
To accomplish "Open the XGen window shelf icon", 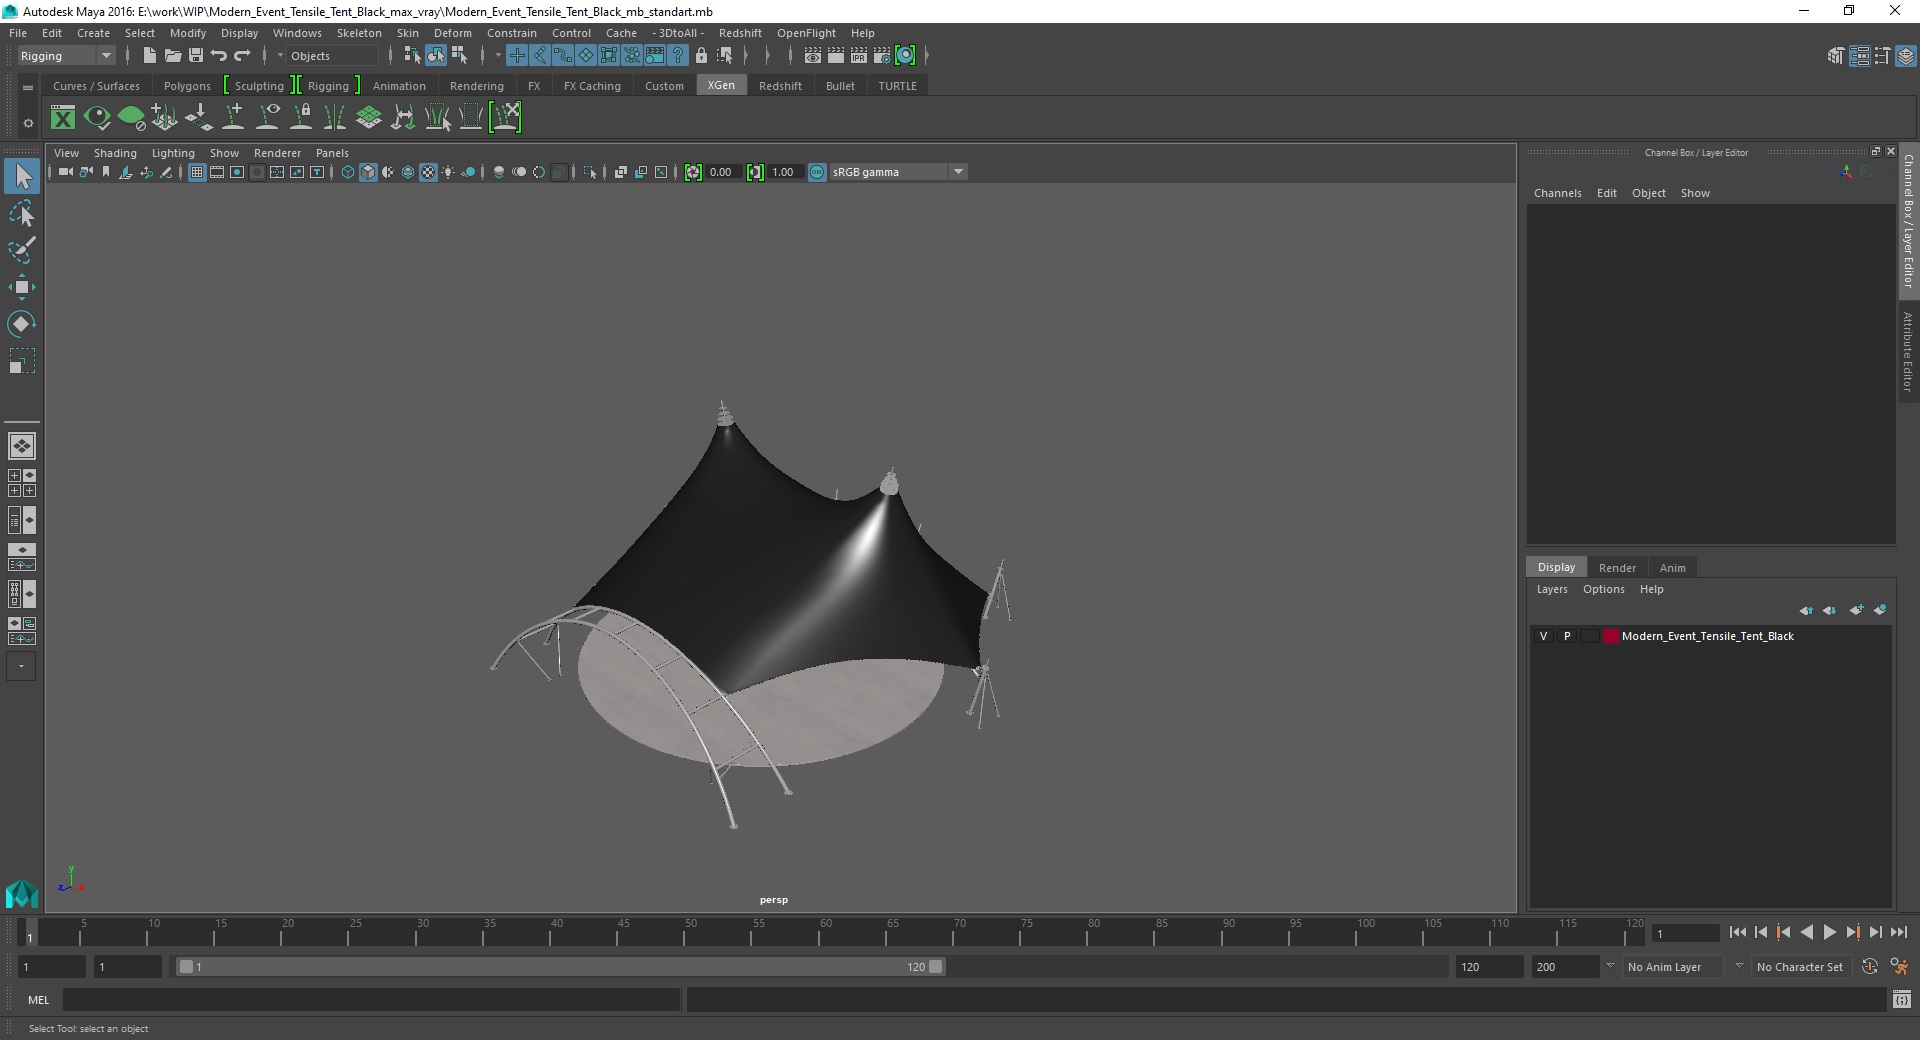I will [63, 118].
